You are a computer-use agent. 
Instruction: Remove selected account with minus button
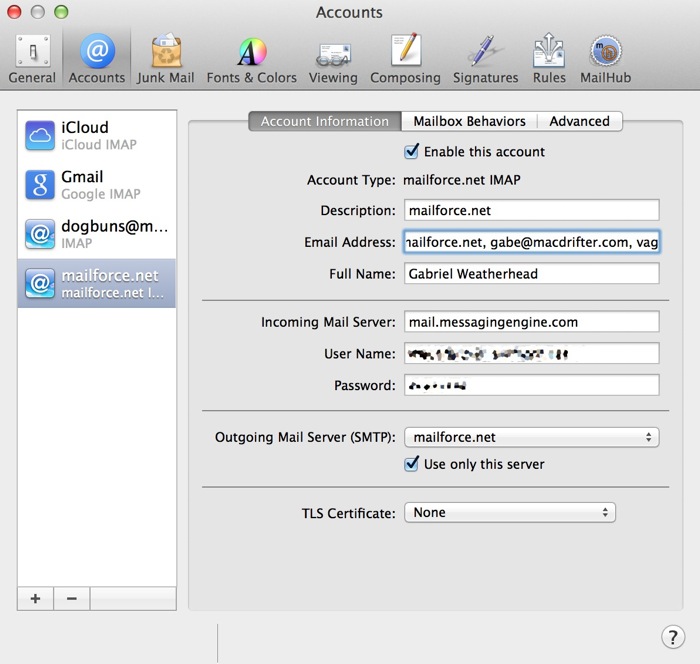[x=71, y=598]
